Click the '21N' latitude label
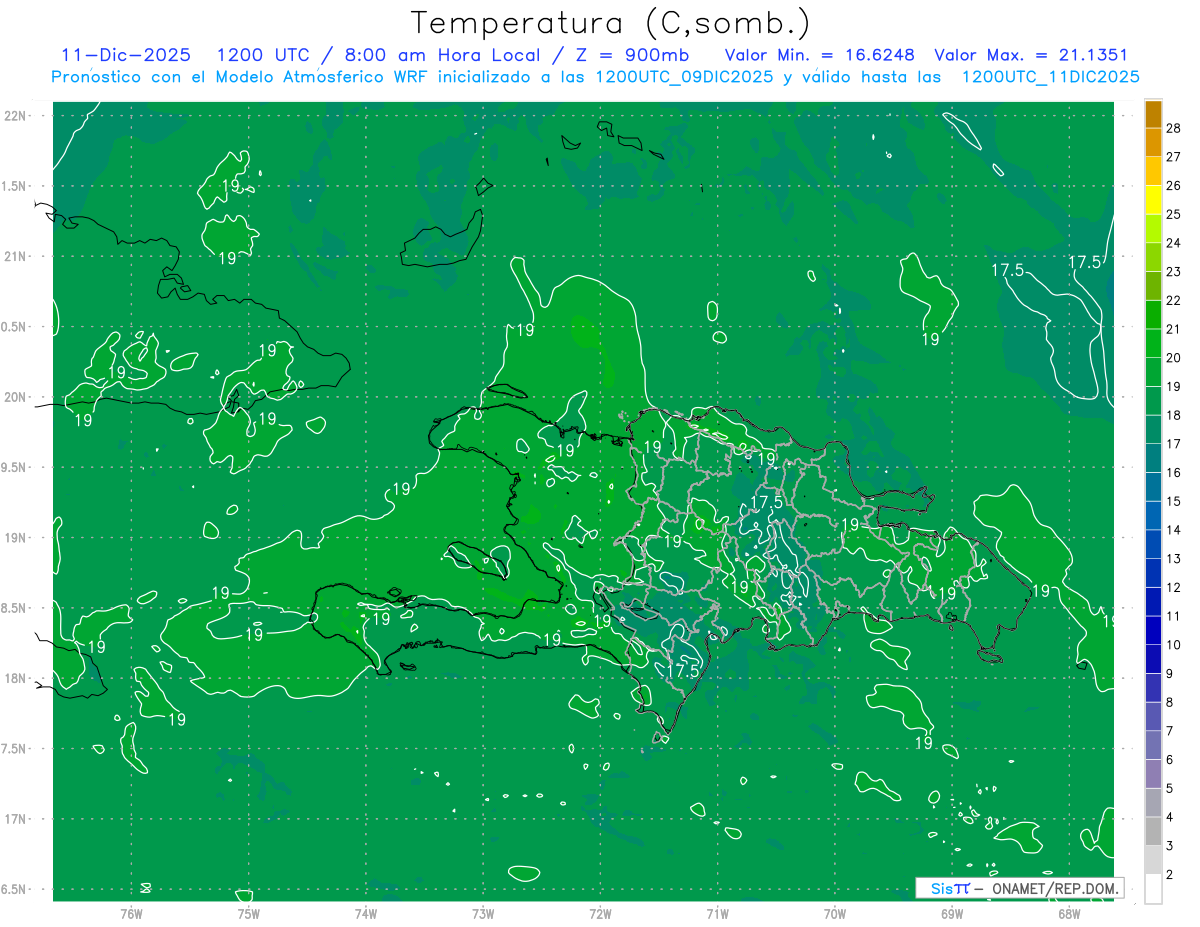Image resolution: width=1200 pixels, height=927 pixels. coord(15,256)
